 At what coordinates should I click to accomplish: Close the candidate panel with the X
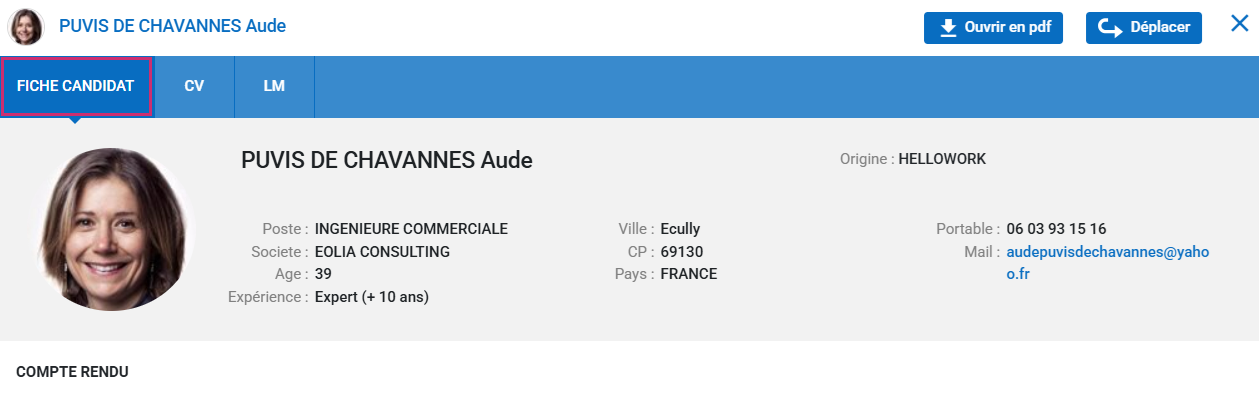(1240, 24)
